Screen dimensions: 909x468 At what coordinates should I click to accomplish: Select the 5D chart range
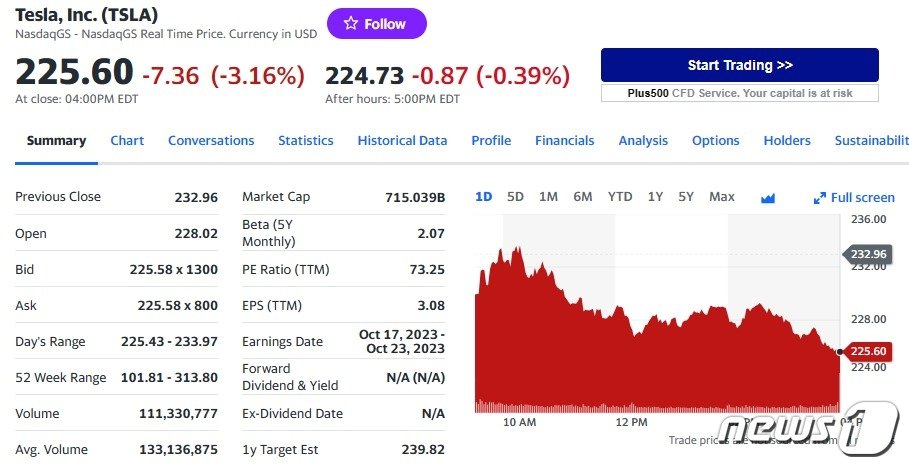coord(515,197)
